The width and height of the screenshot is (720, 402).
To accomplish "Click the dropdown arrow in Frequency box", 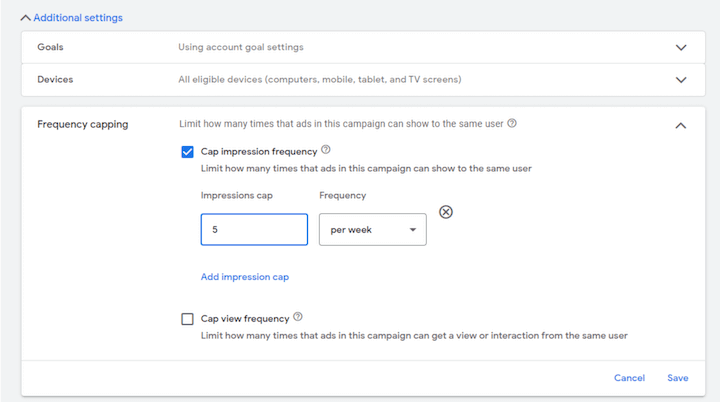I will click(413, 230).
